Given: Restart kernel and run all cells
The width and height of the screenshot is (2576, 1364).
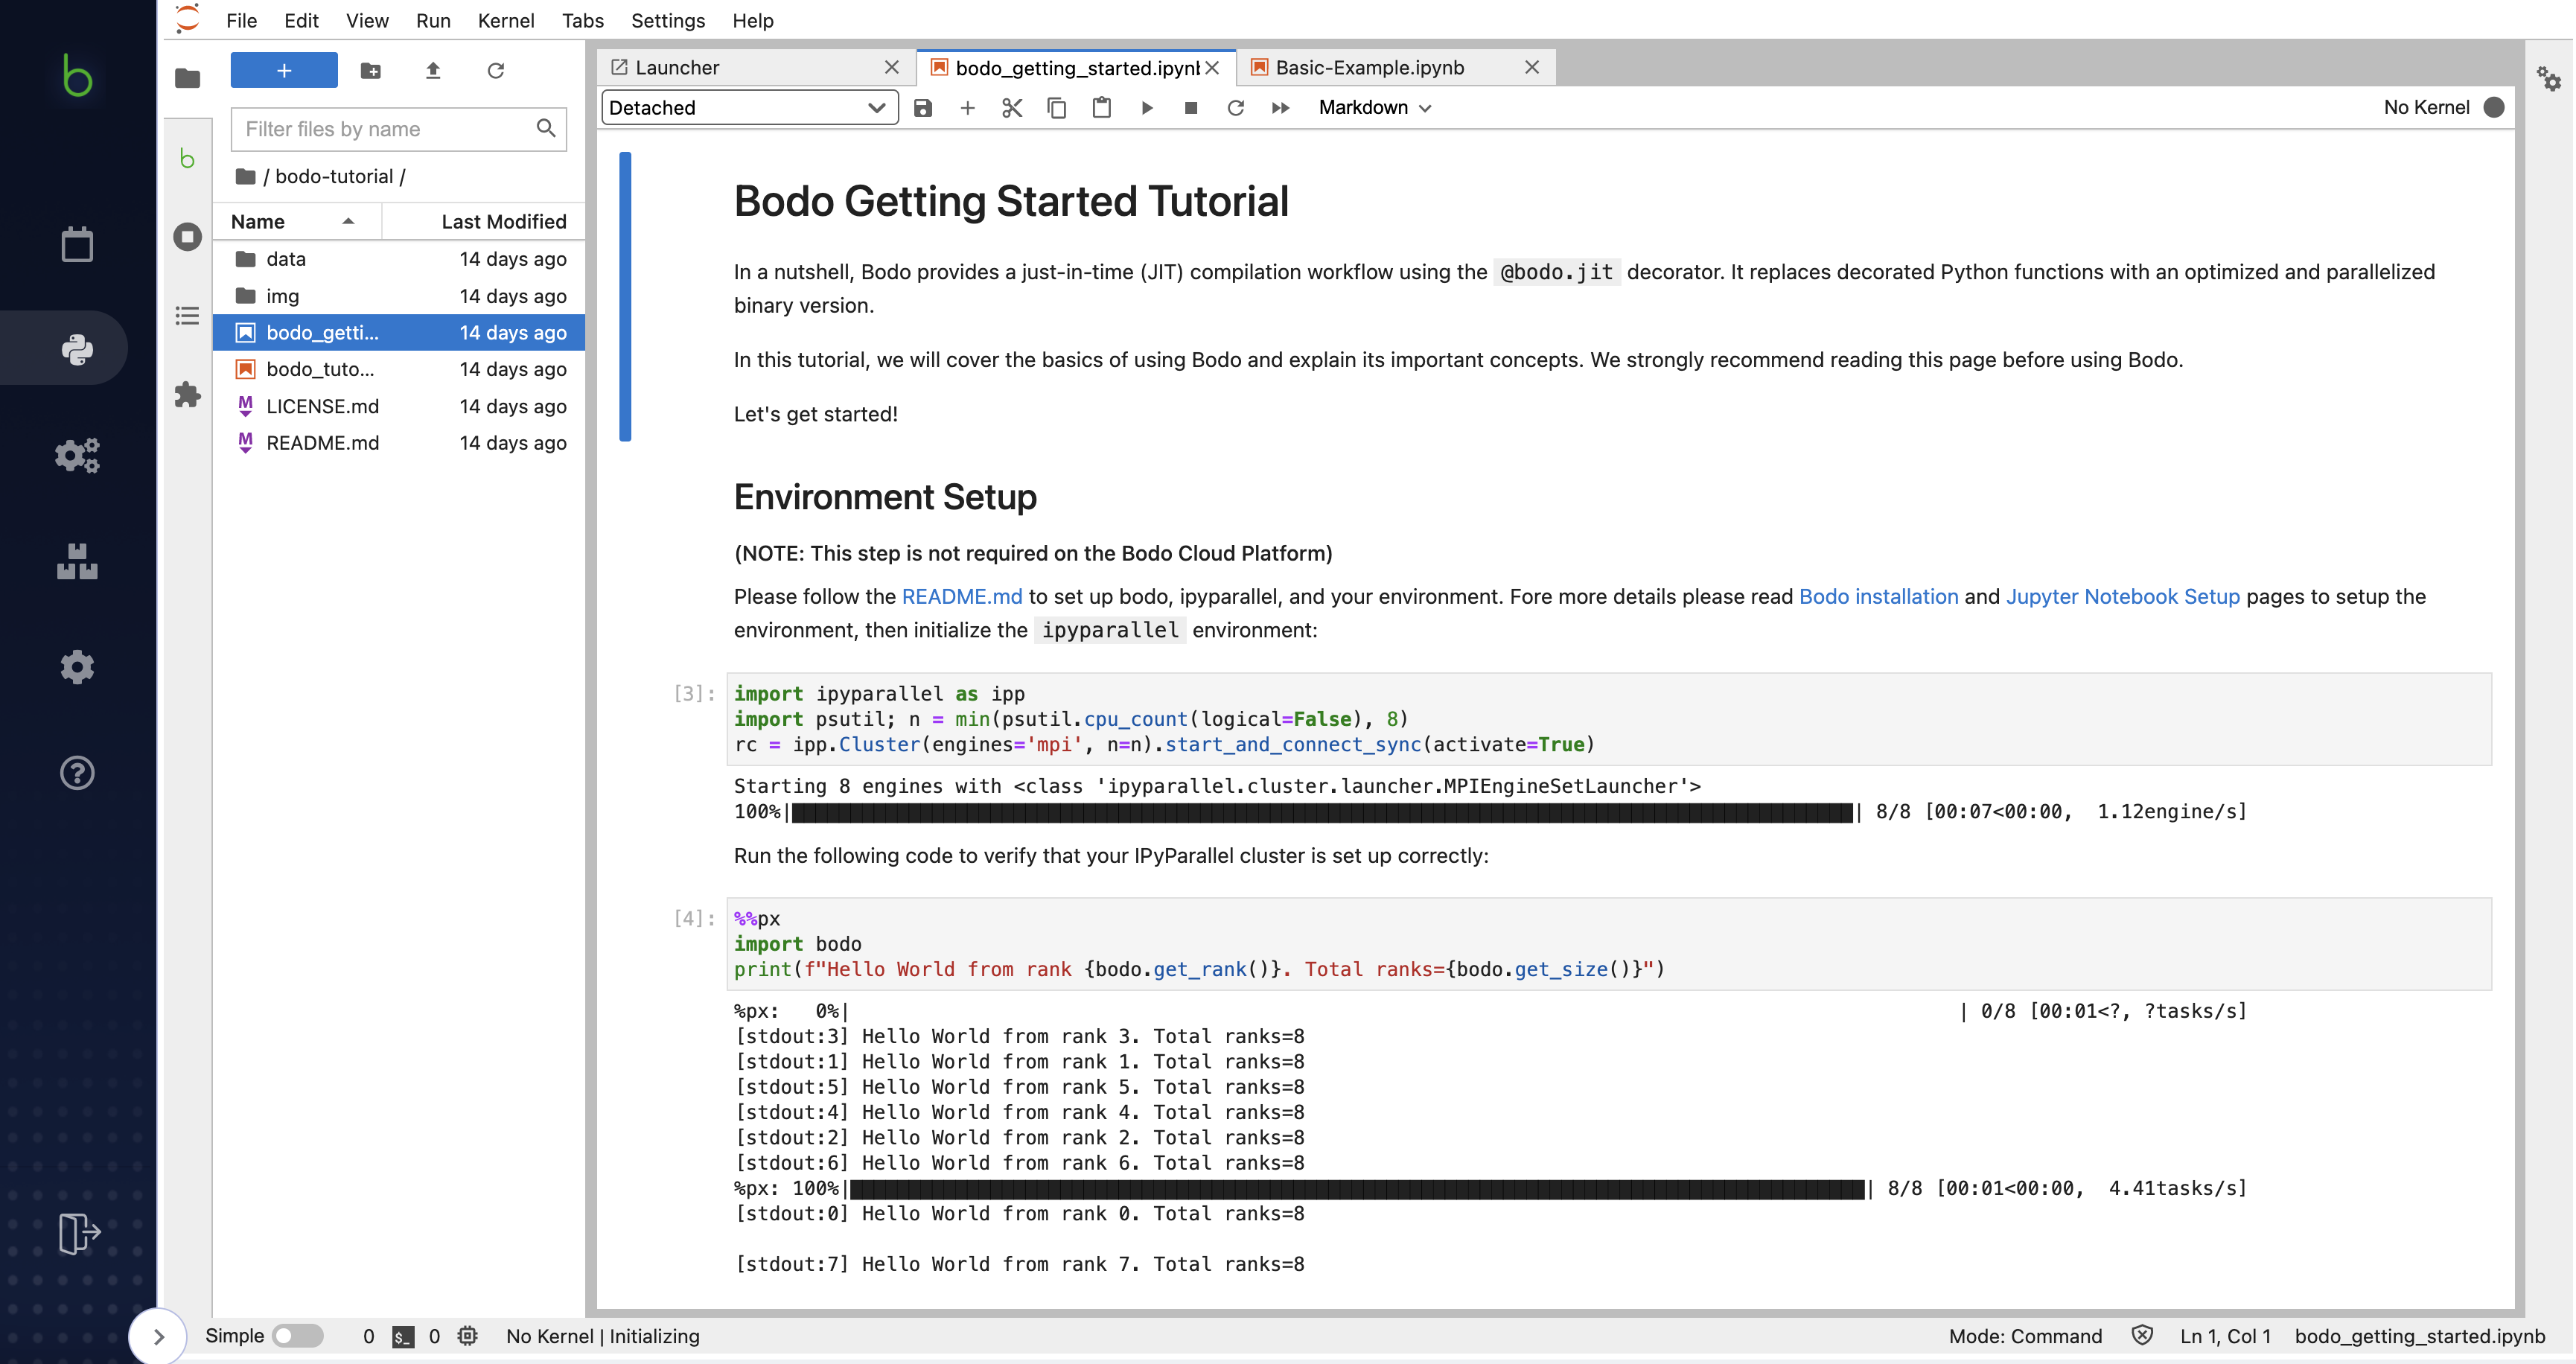Looking at the screenshot, I should pos(1280,107).
